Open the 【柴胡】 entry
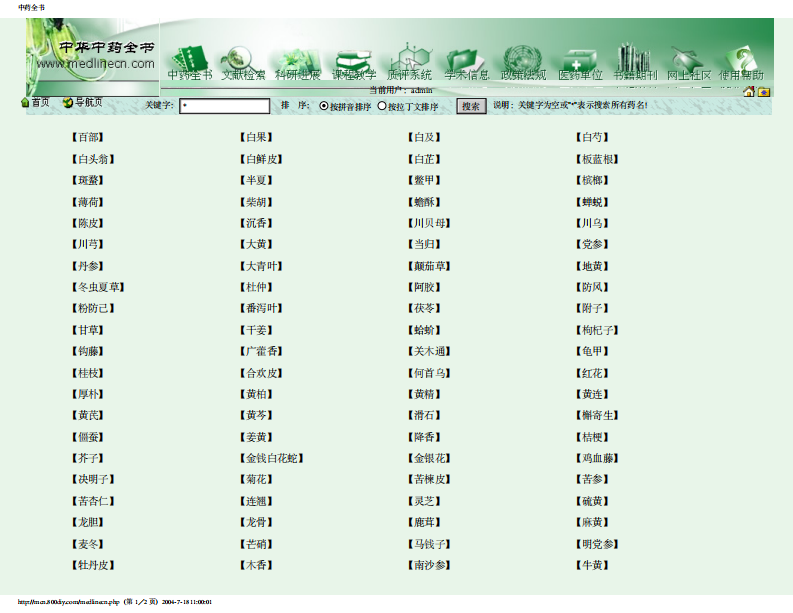793x613 pixels. pos(256,202)
